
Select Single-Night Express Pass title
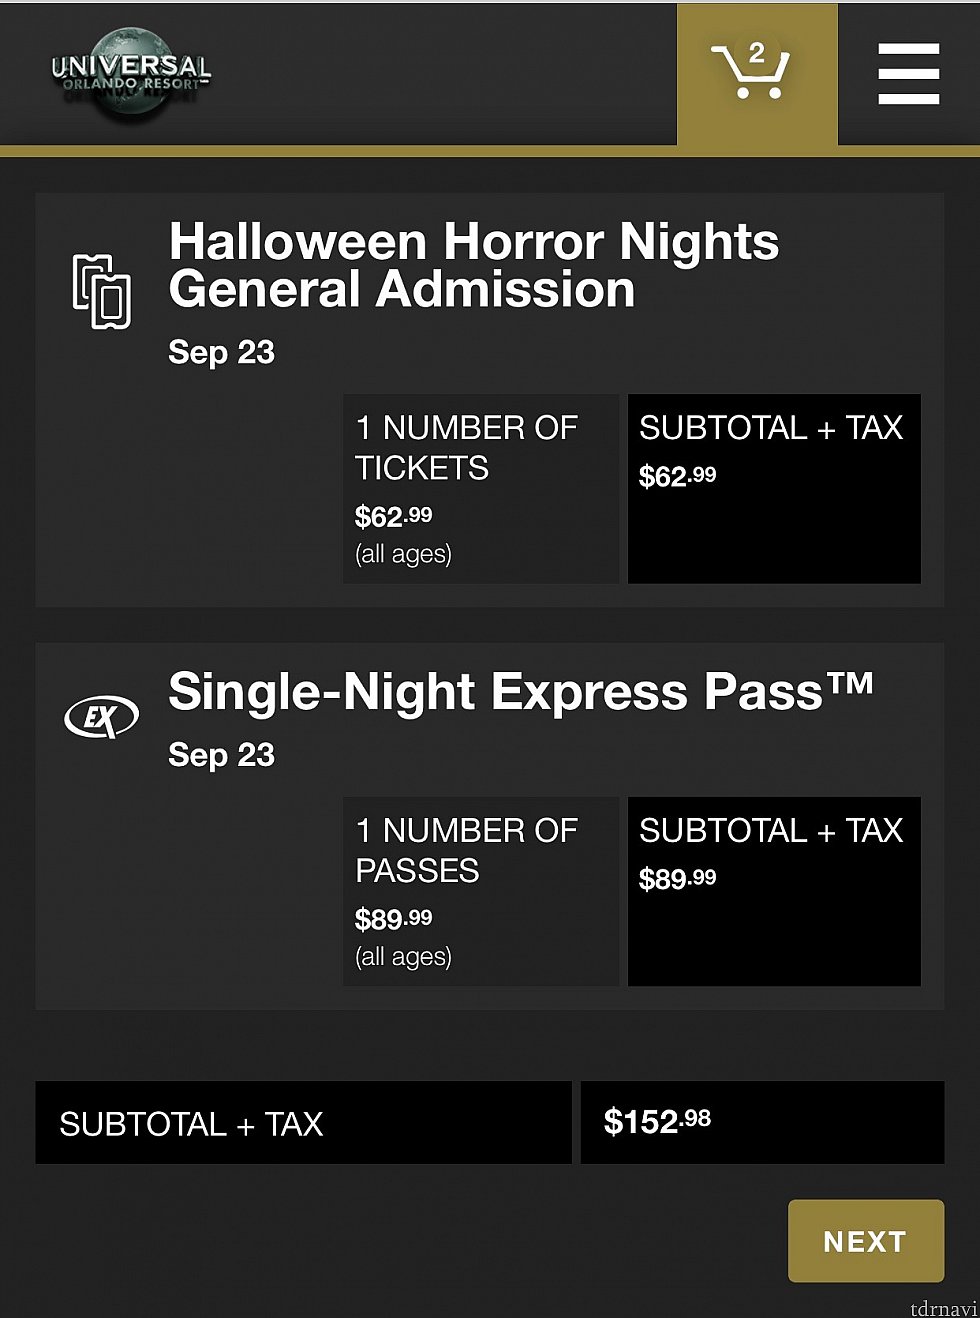tap(521, 691)
